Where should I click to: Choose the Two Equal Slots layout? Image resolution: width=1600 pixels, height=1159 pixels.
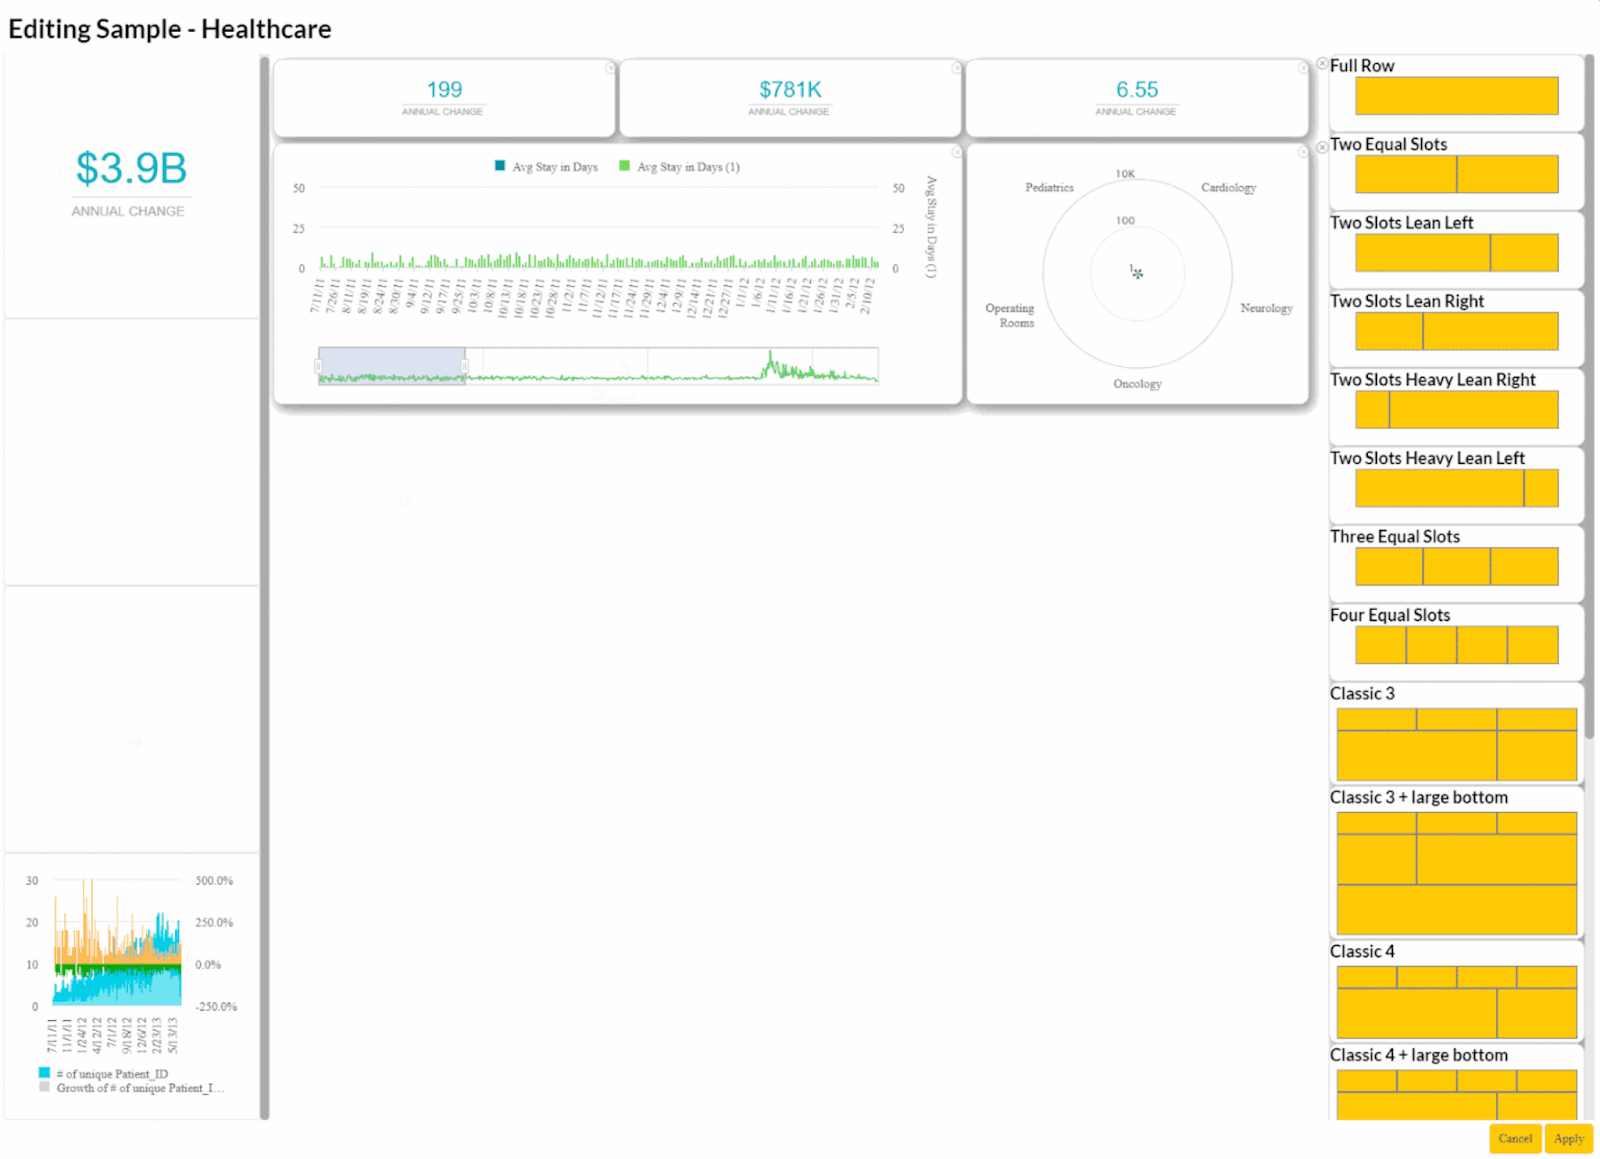pyautogui.click(x=1456, y=174)
